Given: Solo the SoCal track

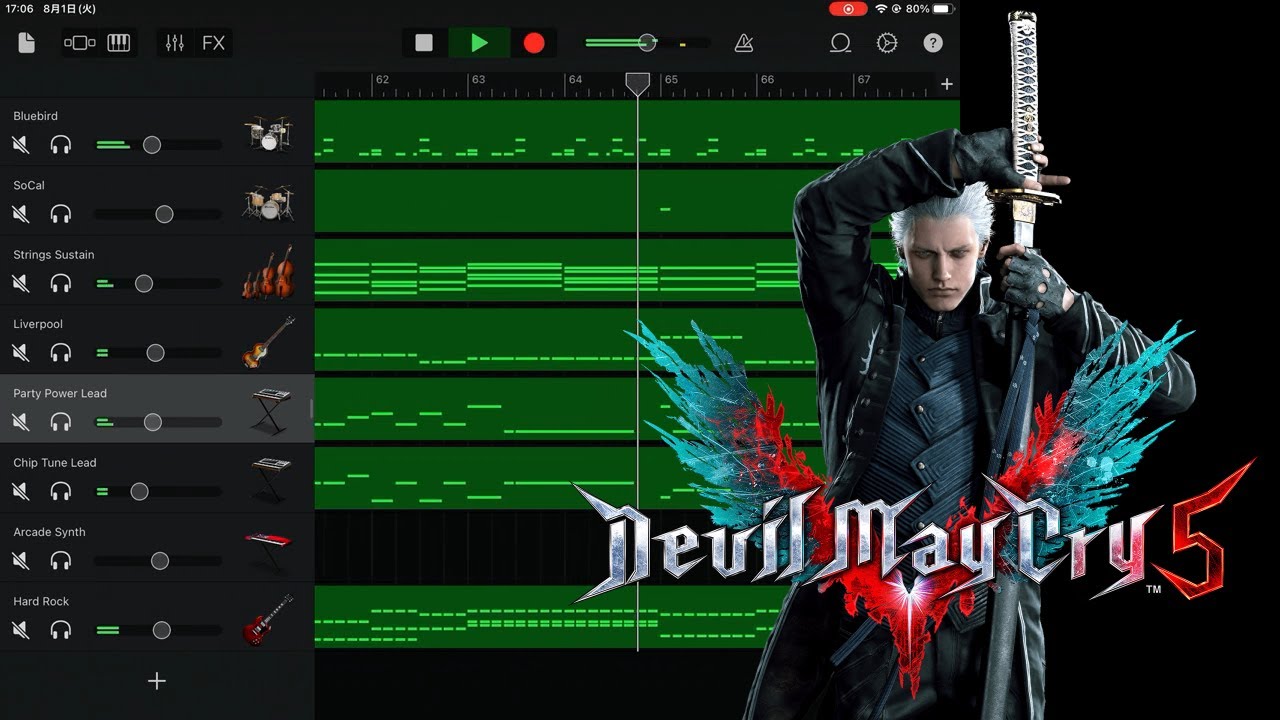Looking at the screenshot, I should (61, 214).
